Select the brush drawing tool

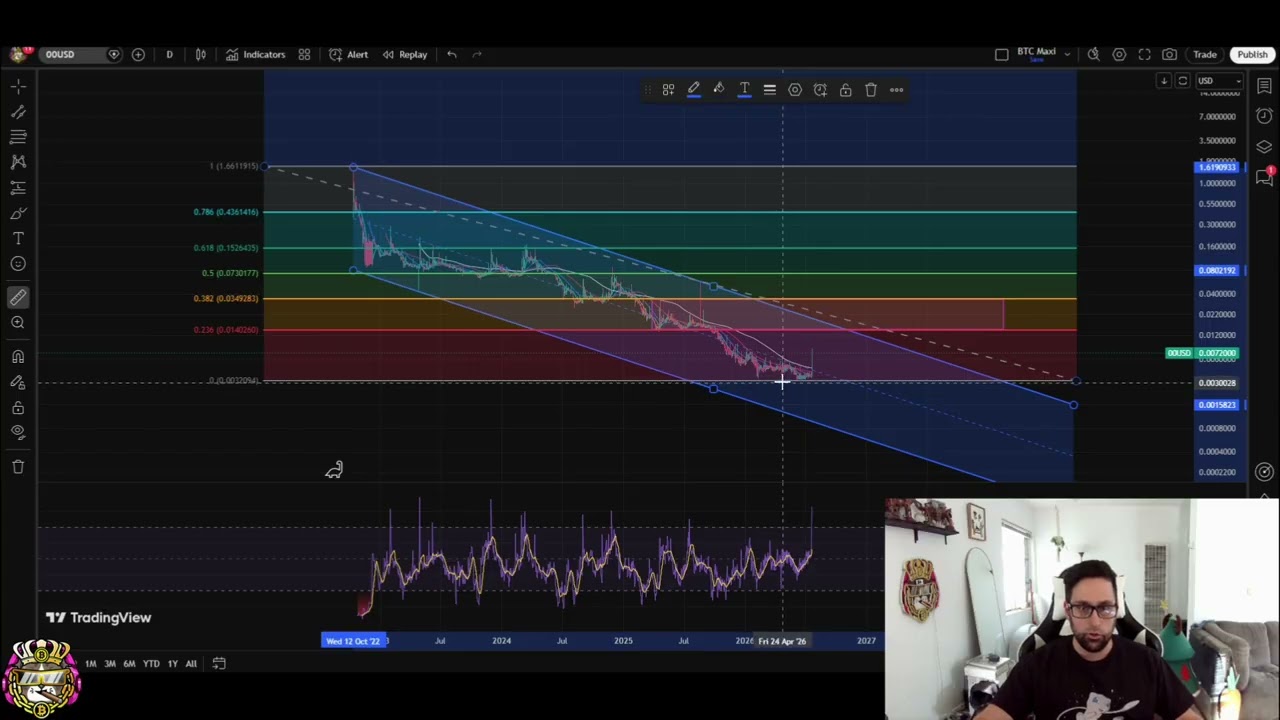pyautogui.click(x=18, y=213)
